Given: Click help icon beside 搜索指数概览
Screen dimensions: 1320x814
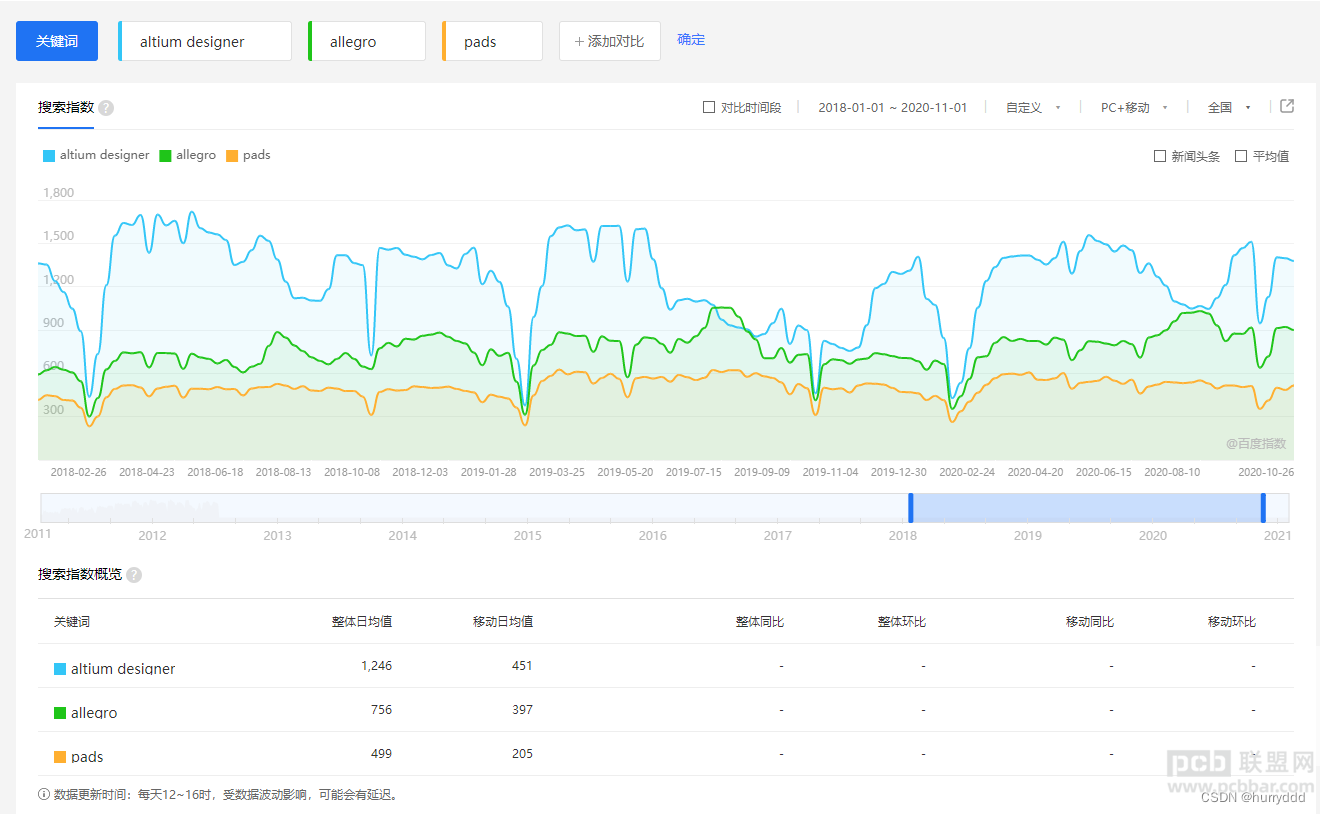Looking at the screenshot, I should [x=134, y=575].
